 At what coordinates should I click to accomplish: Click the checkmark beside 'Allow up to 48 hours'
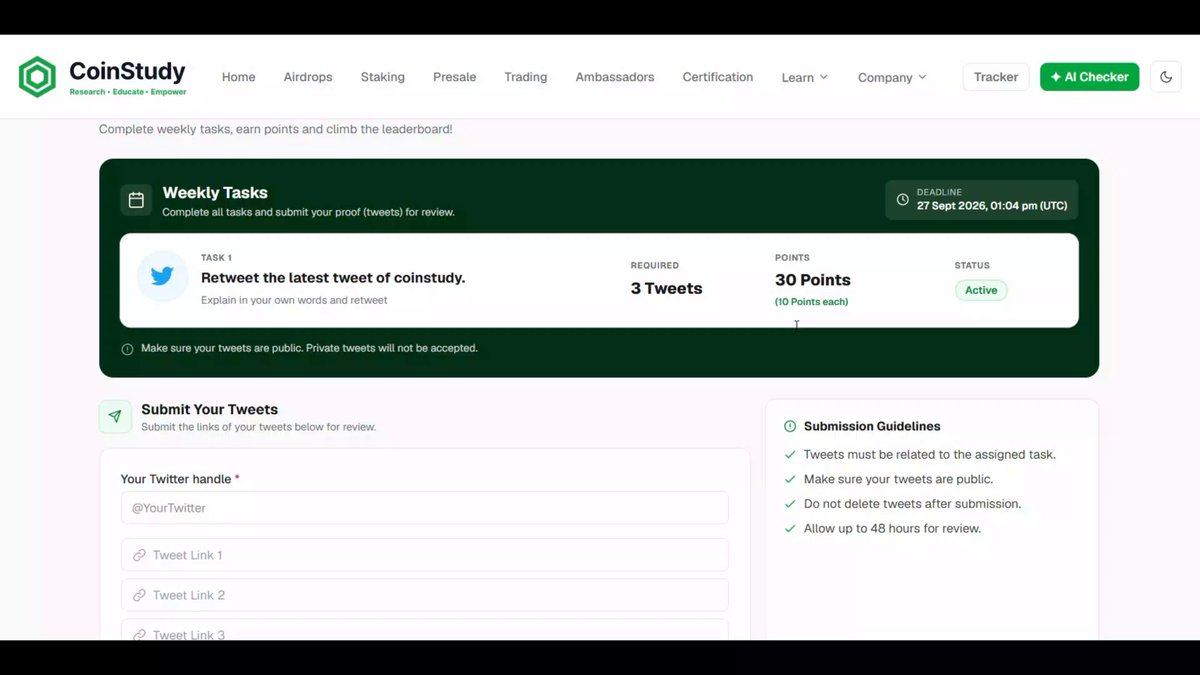coord(790,528)
